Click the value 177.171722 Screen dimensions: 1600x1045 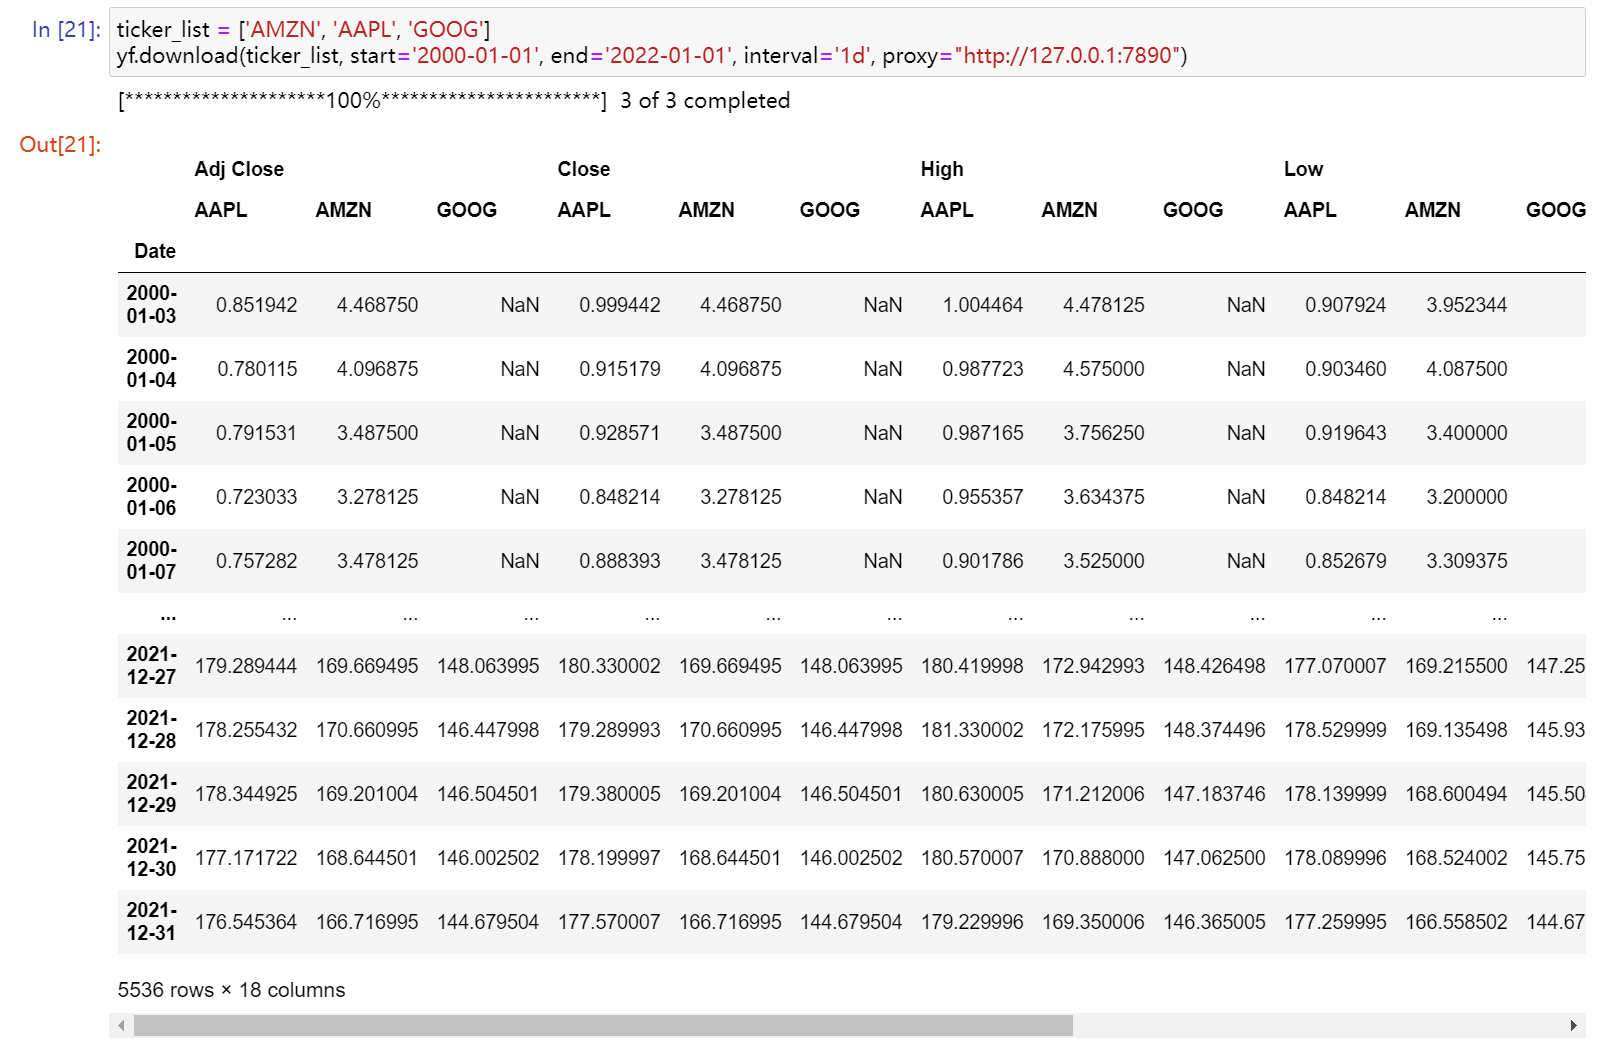tap(246, 858)
